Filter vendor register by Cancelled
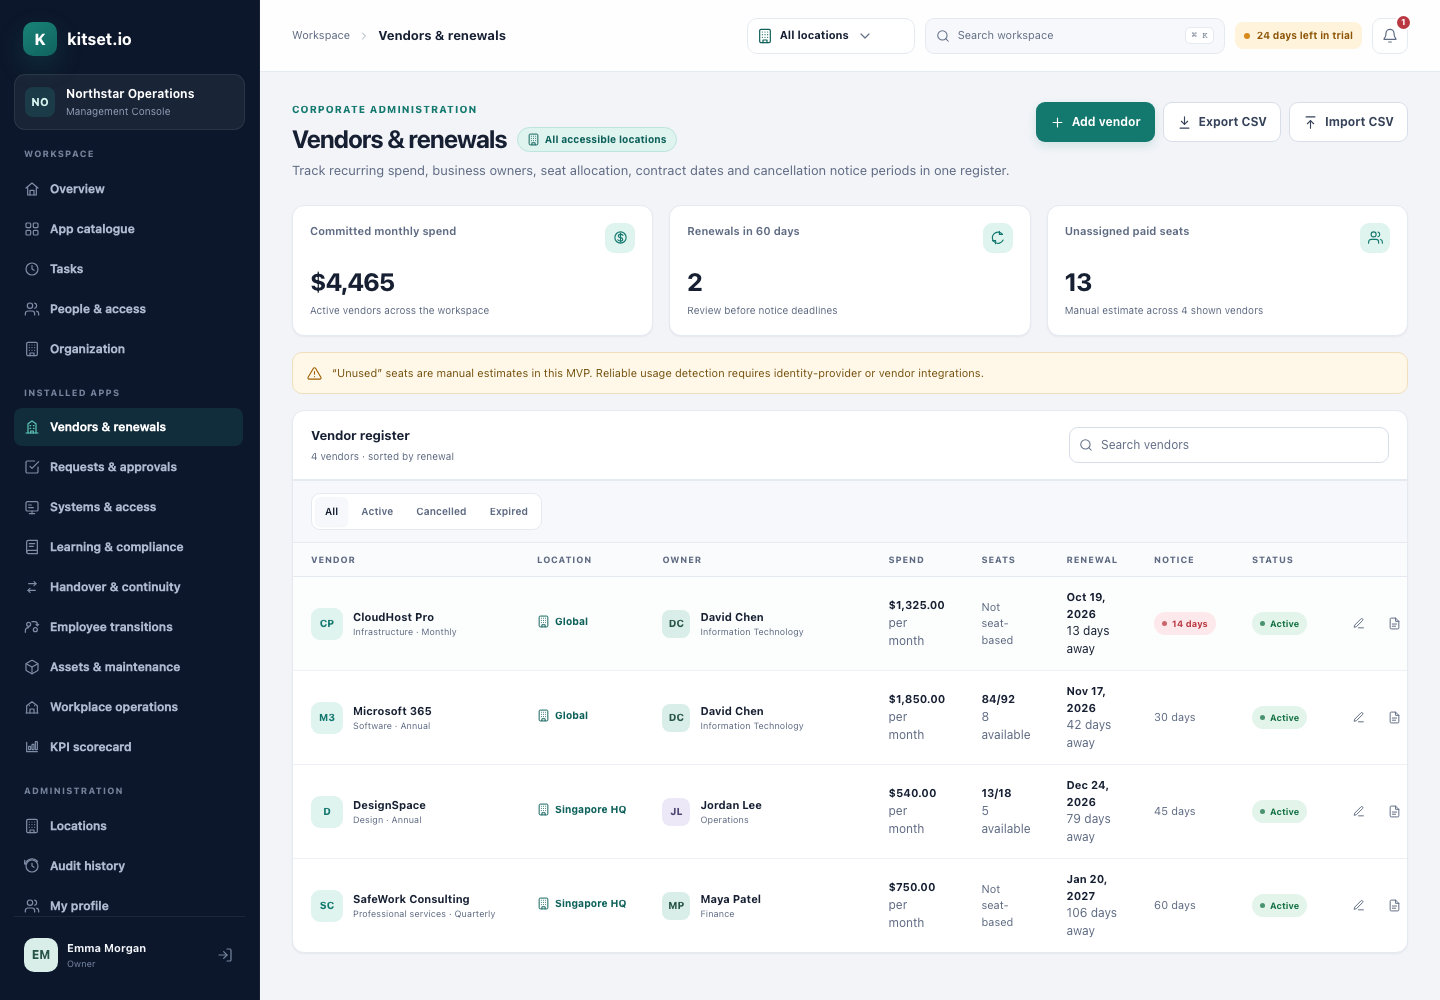The height and width of the screenshot is (1000, 1440). coord(441,511)
